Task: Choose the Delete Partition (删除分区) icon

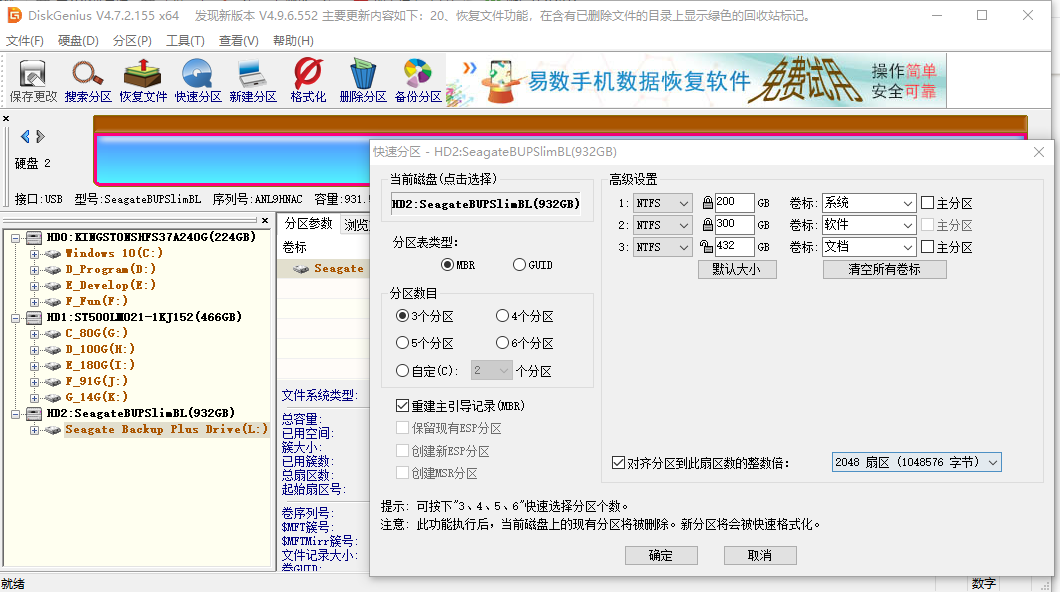Action: [x=362, y=81]
